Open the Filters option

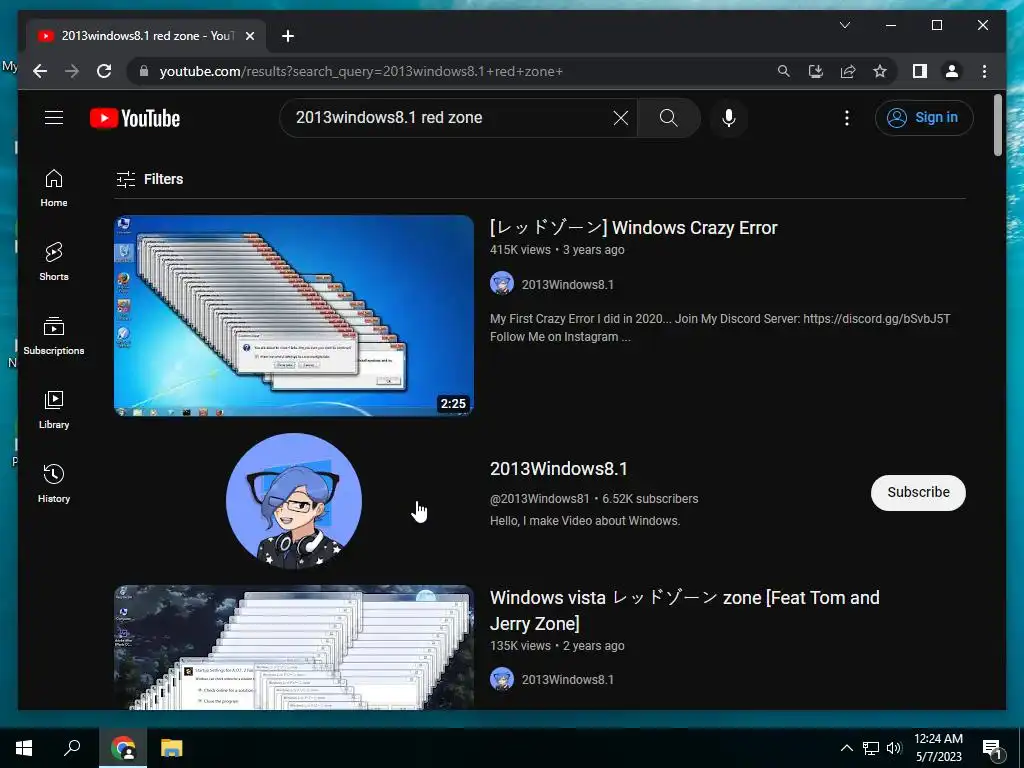tap(150, 179)
